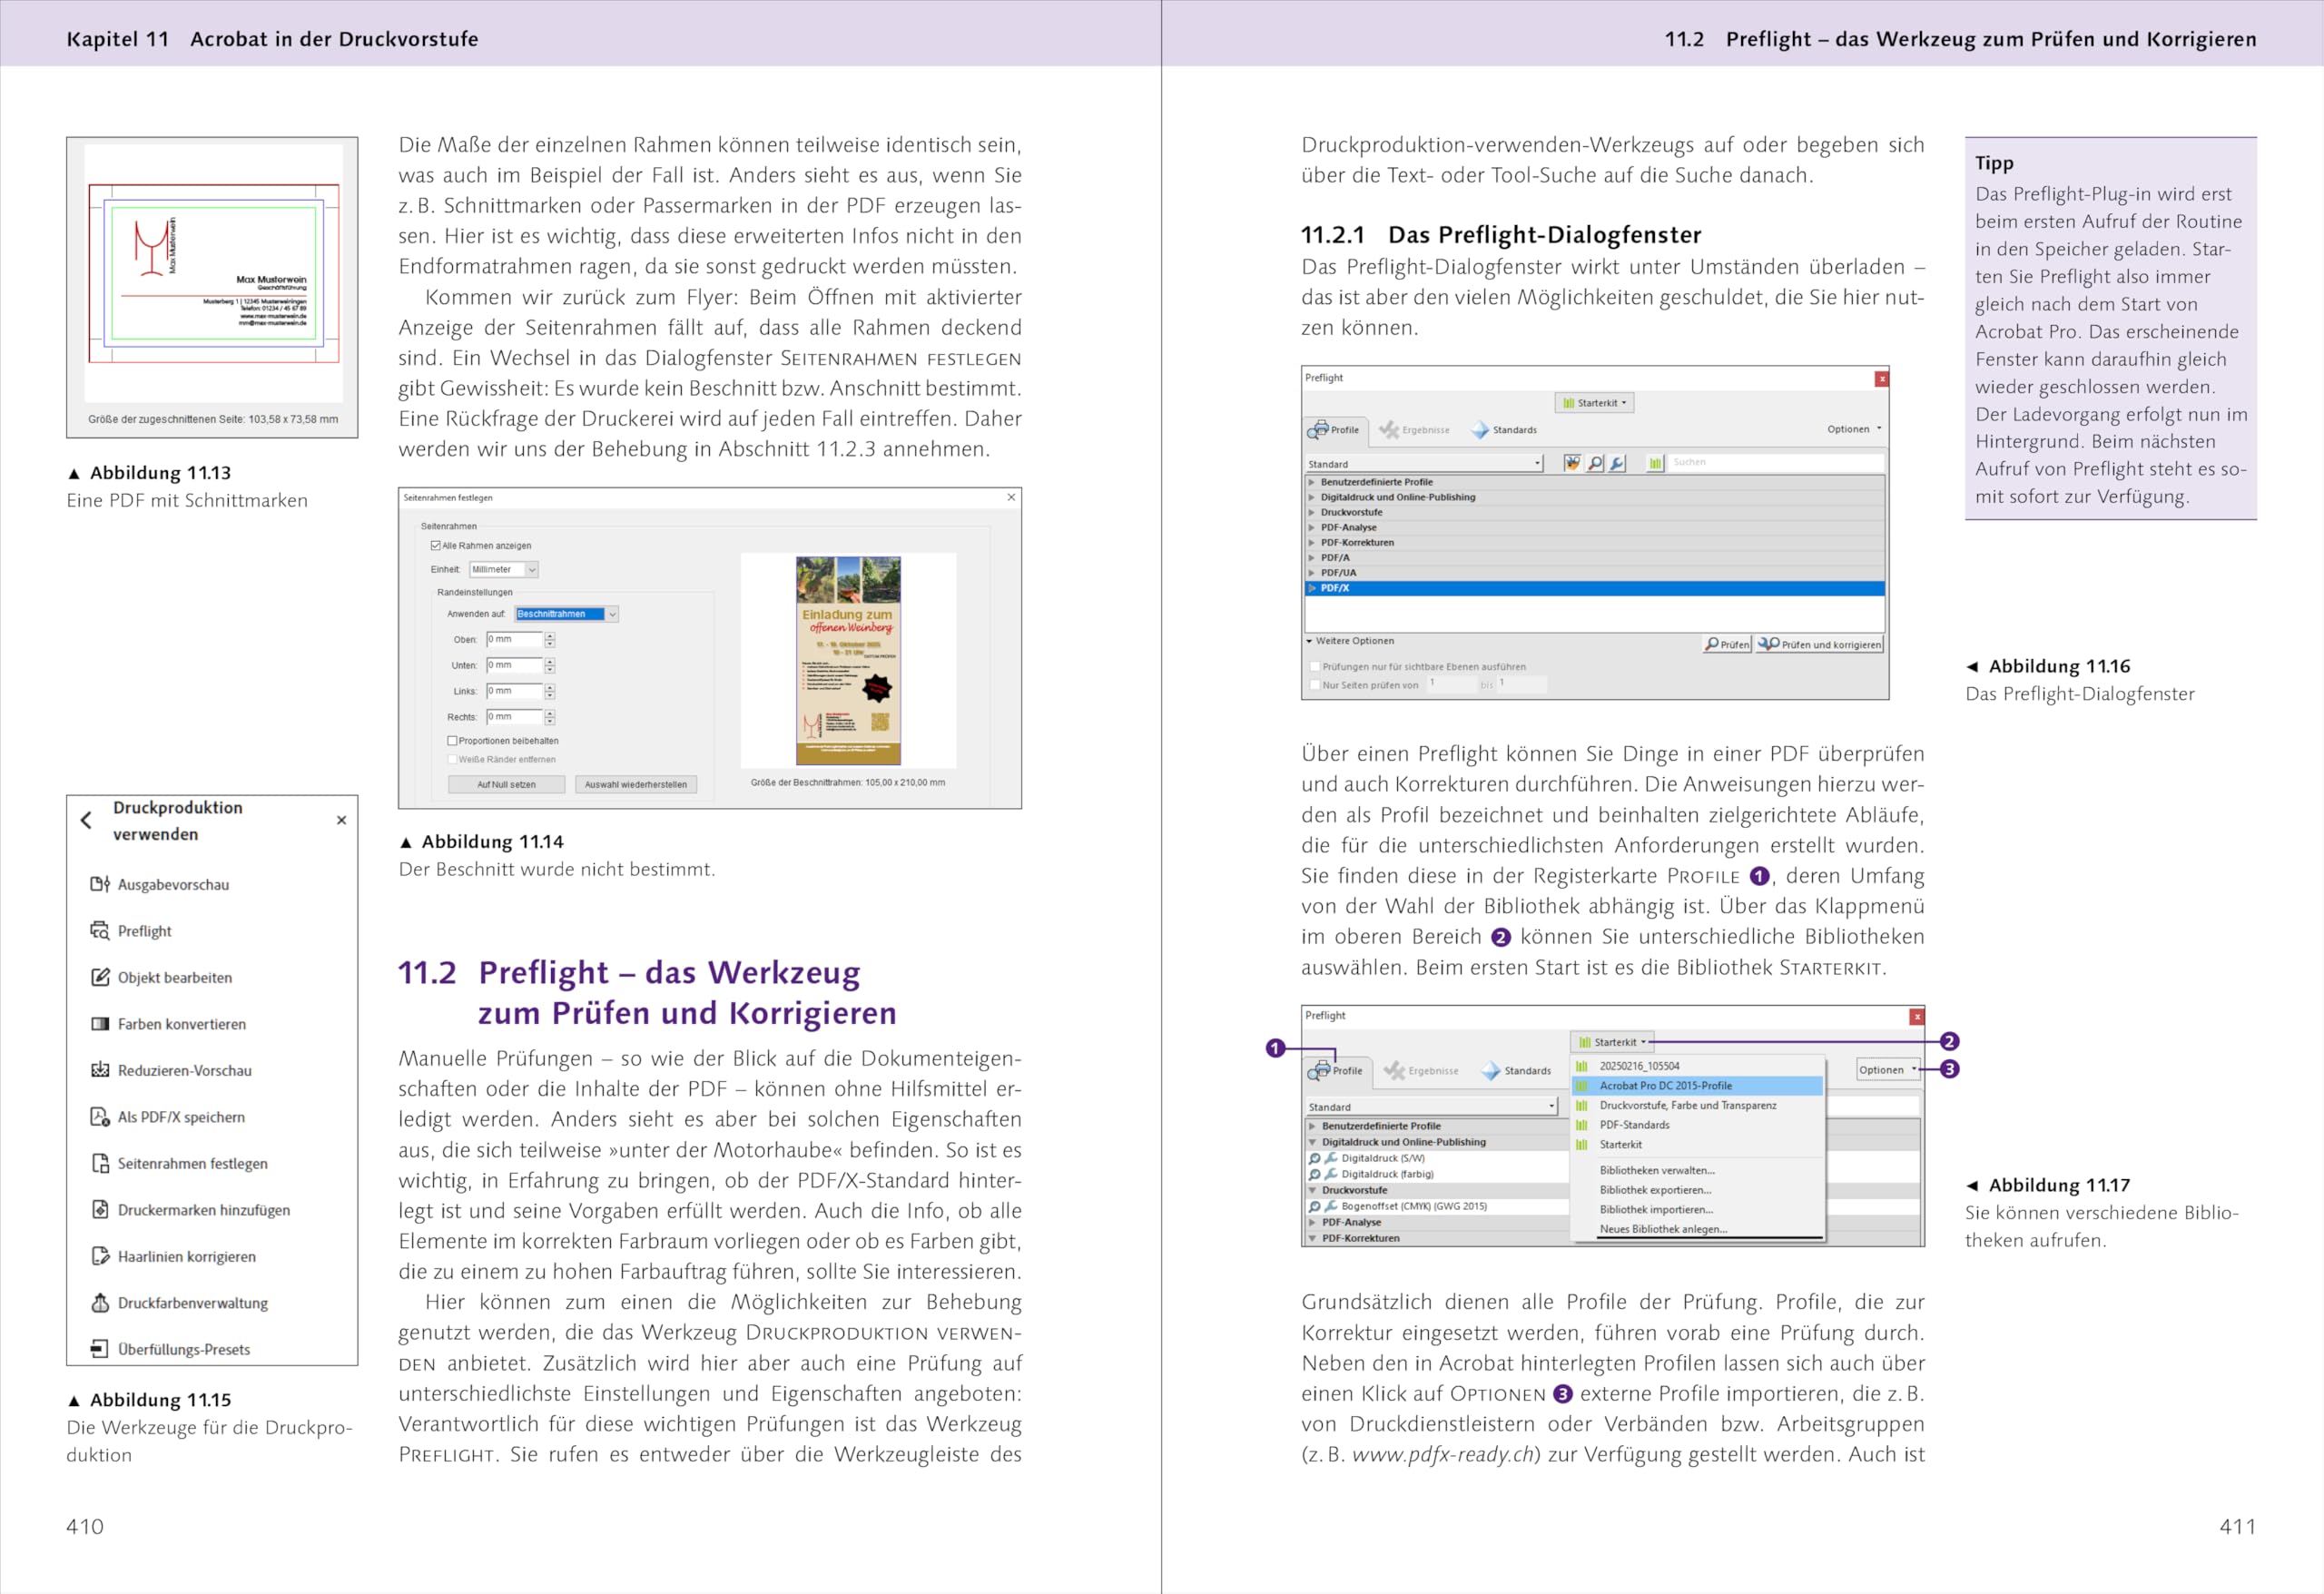Enable Nur Seiten prüfen von checkbox

[x=1315, y=685]
